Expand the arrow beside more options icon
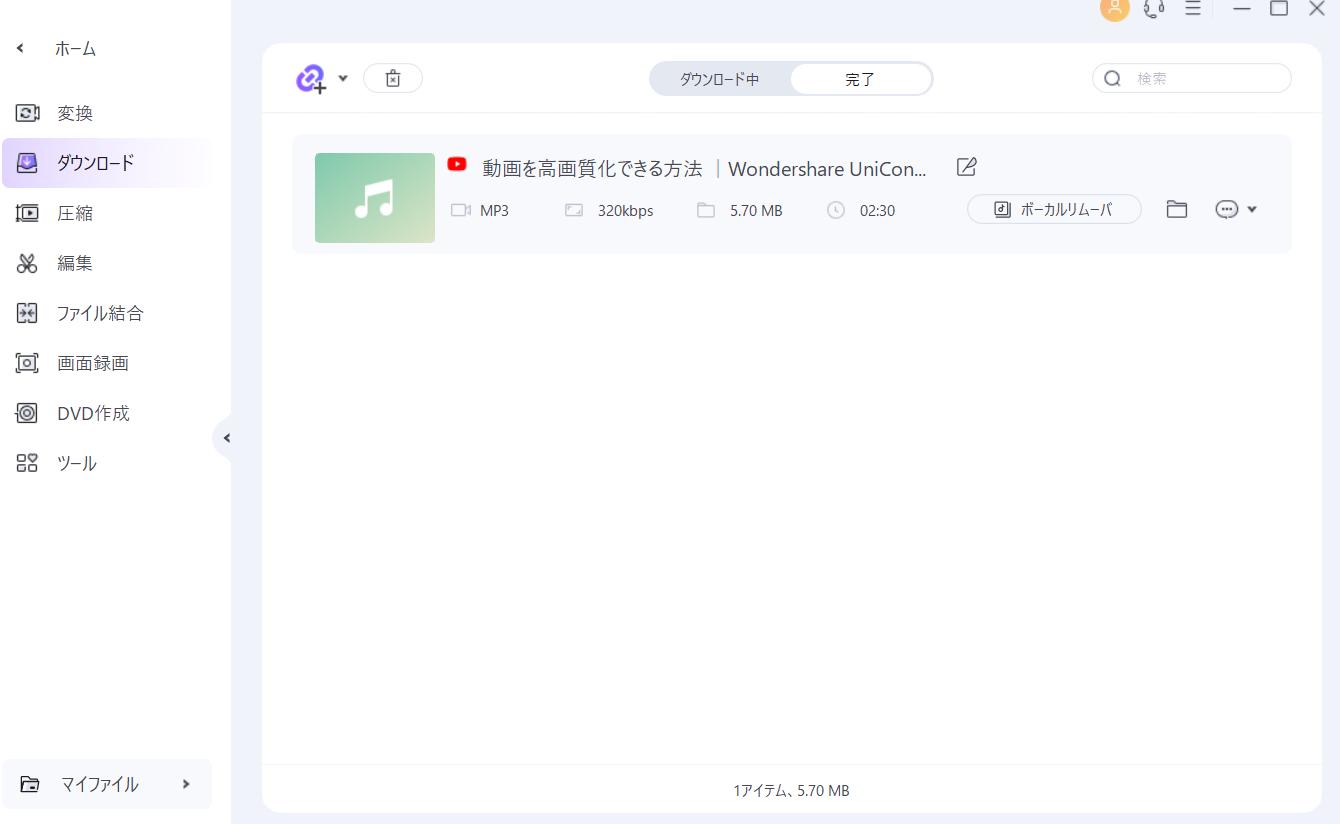Screen dimensions: 1340x824 (1252, 209)
